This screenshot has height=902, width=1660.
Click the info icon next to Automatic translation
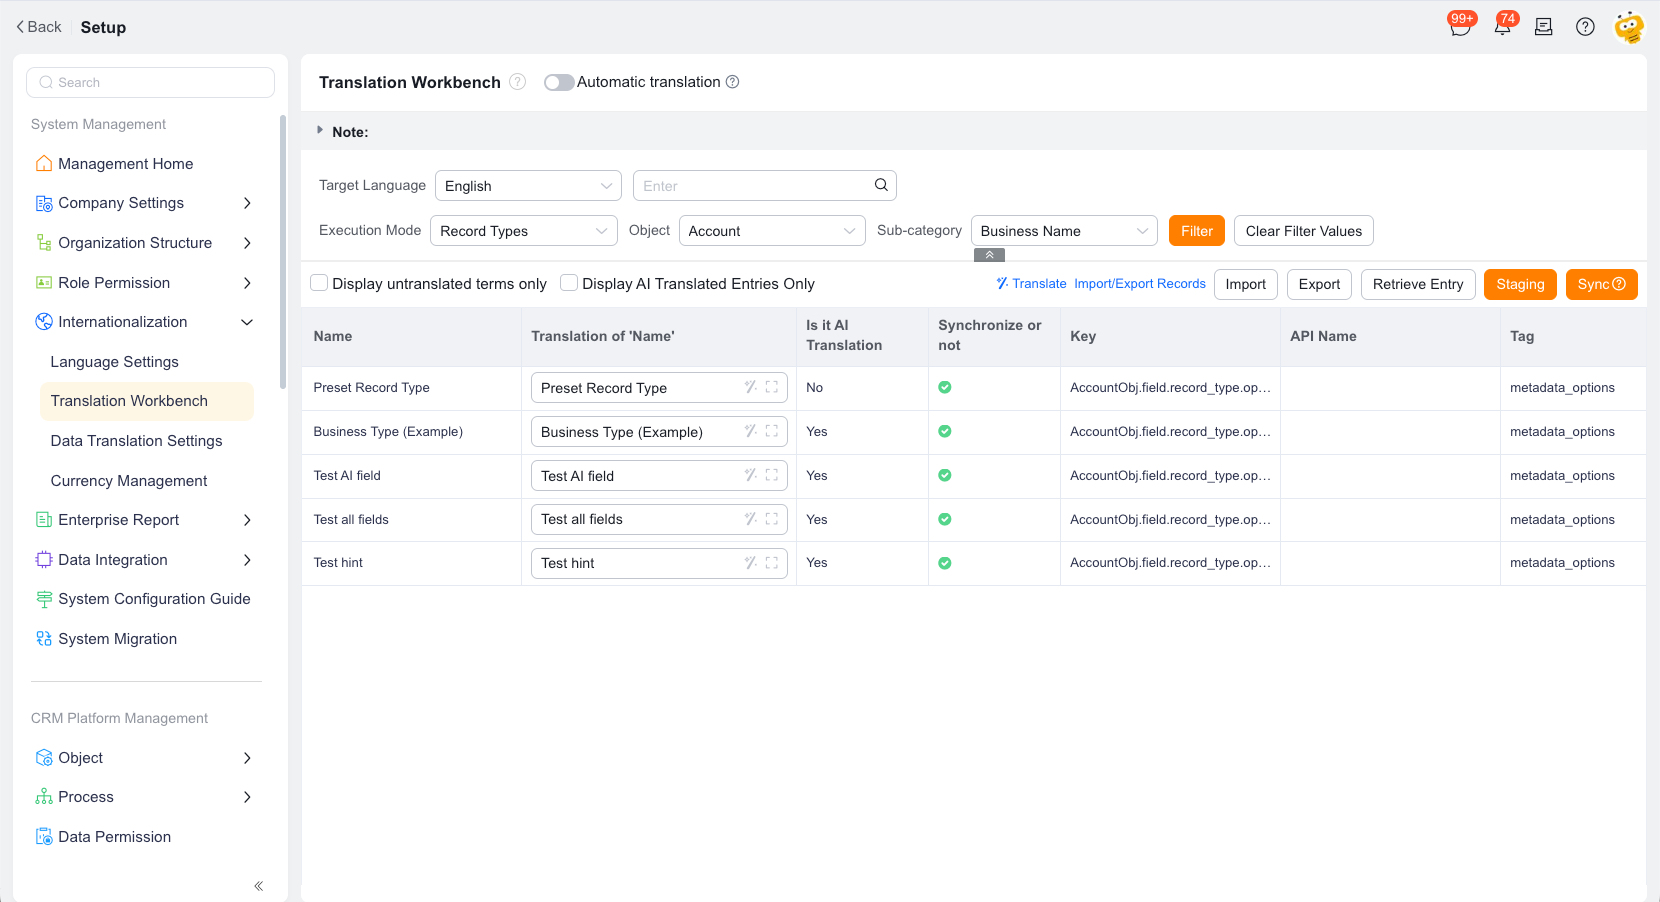tap(732, 82)
